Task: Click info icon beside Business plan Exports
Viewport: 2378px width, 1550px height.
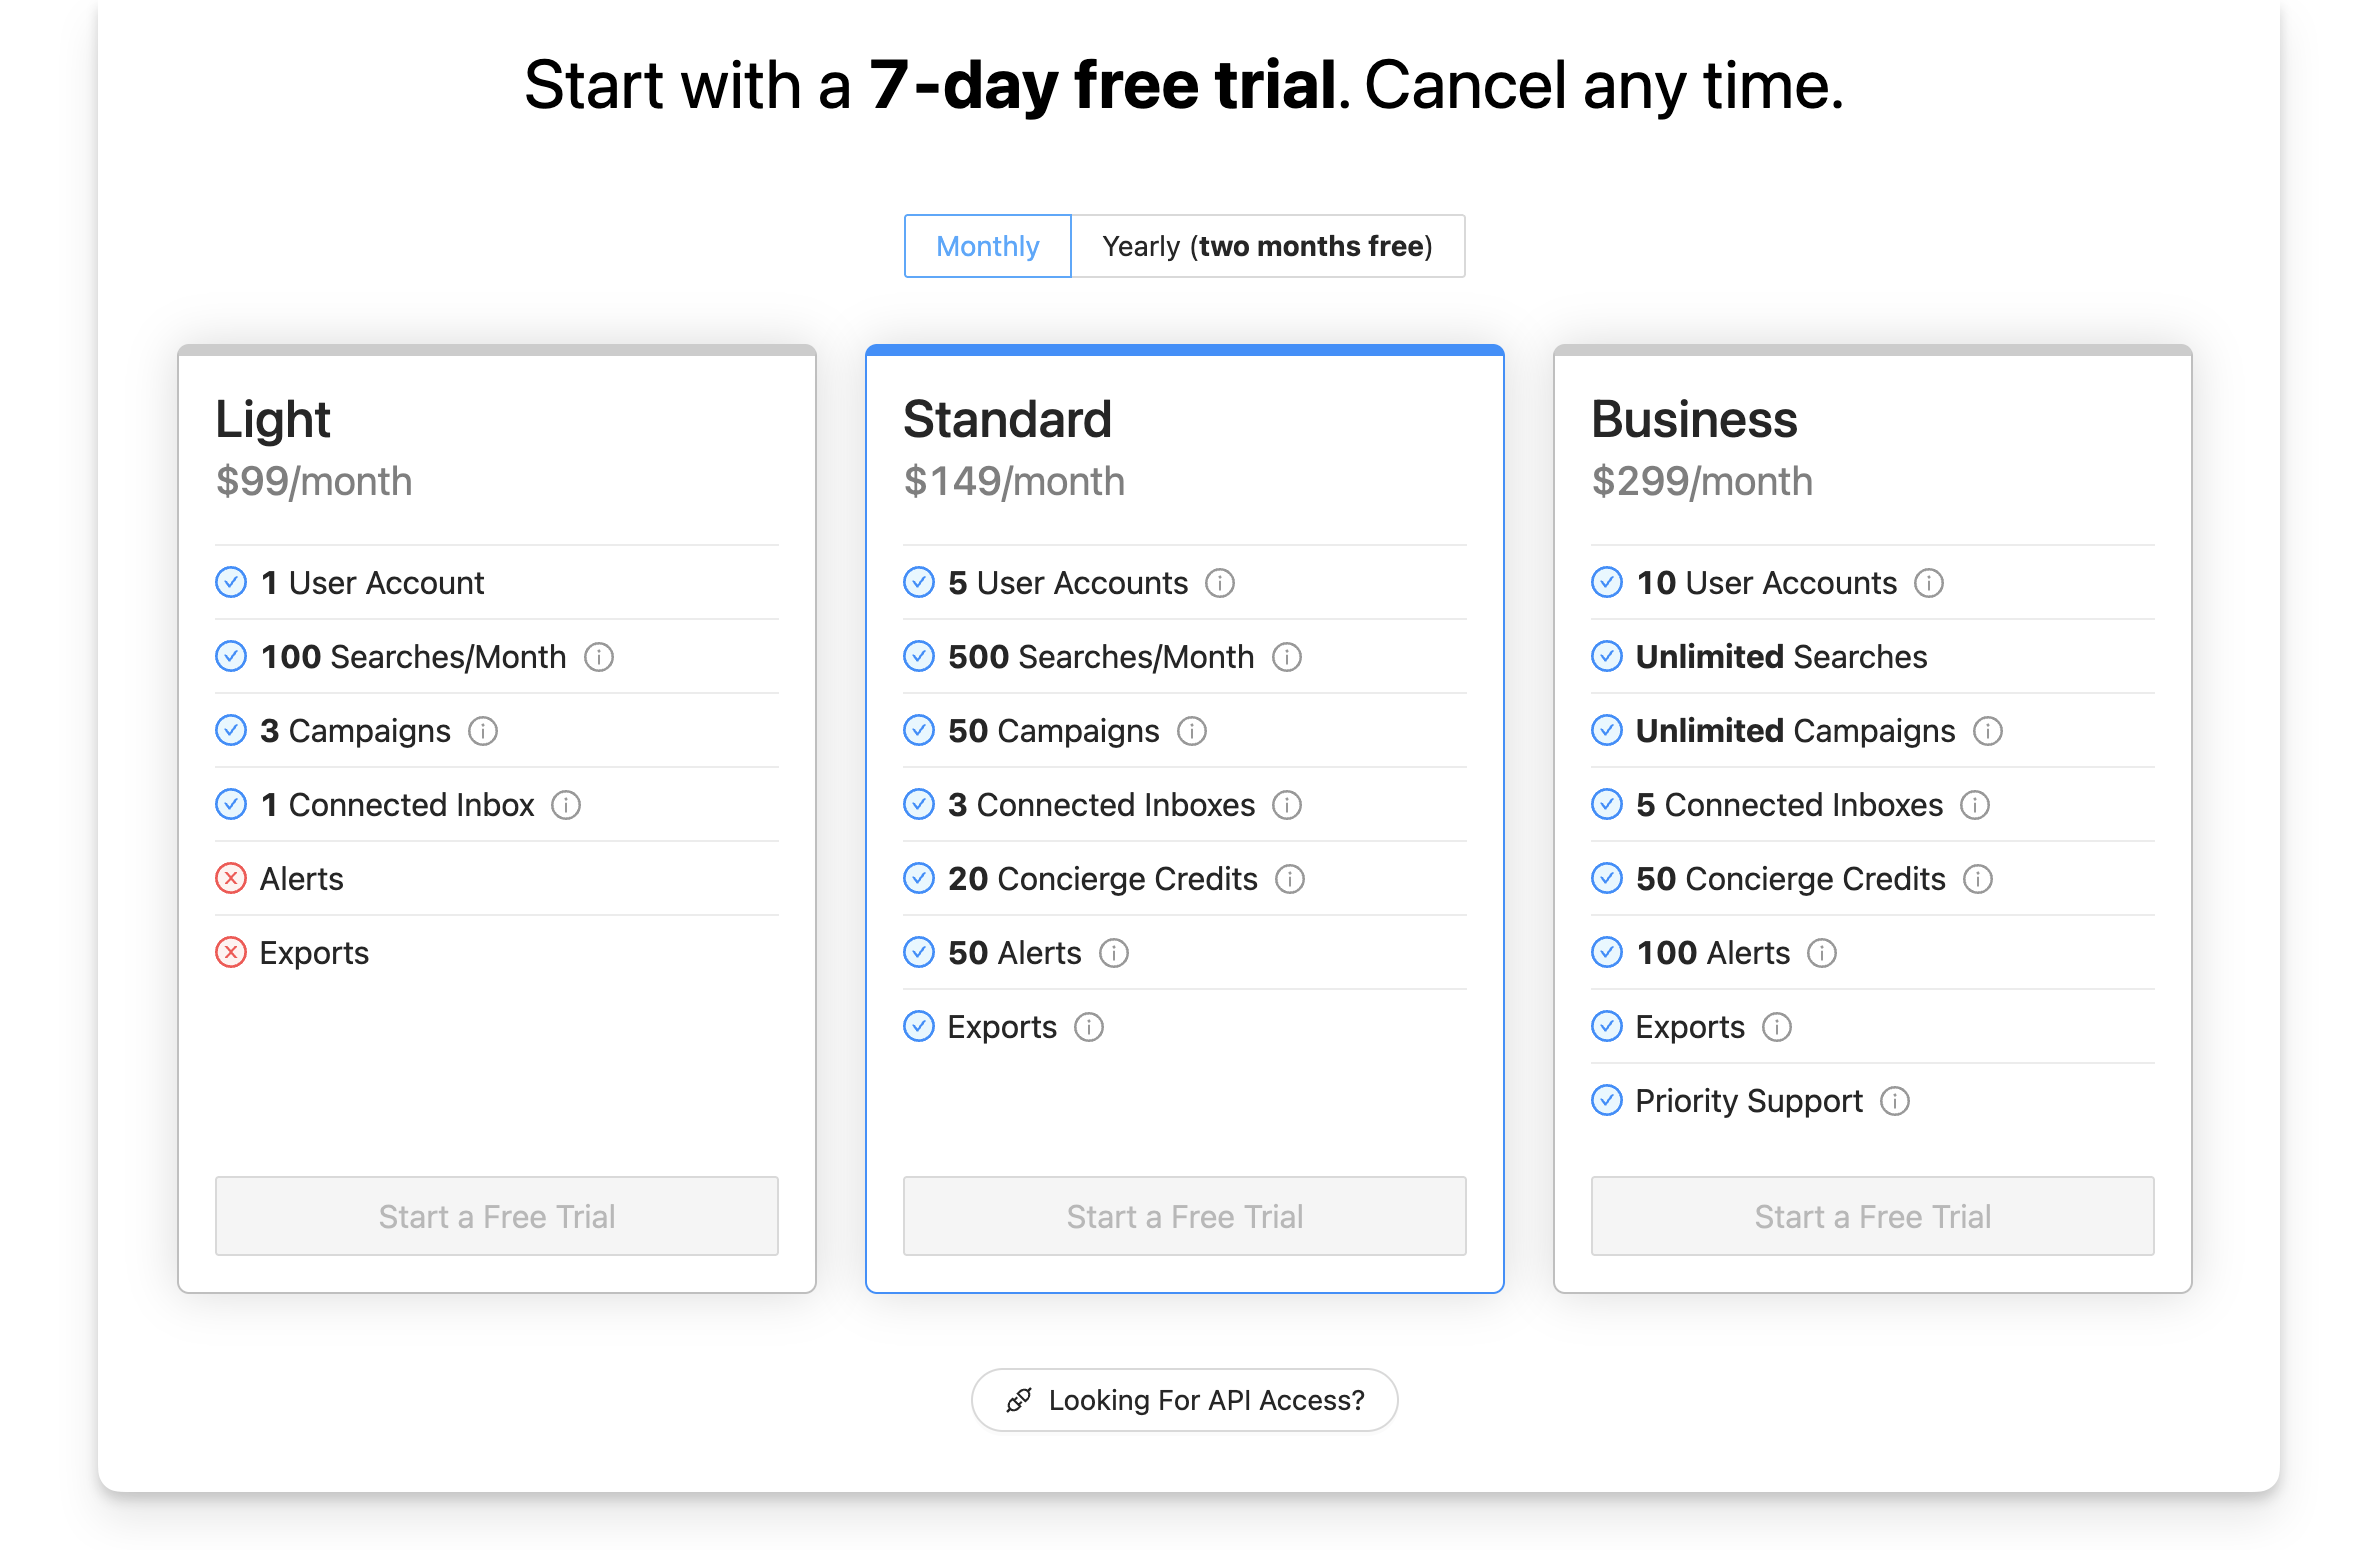Action: click(1776, 1027)
